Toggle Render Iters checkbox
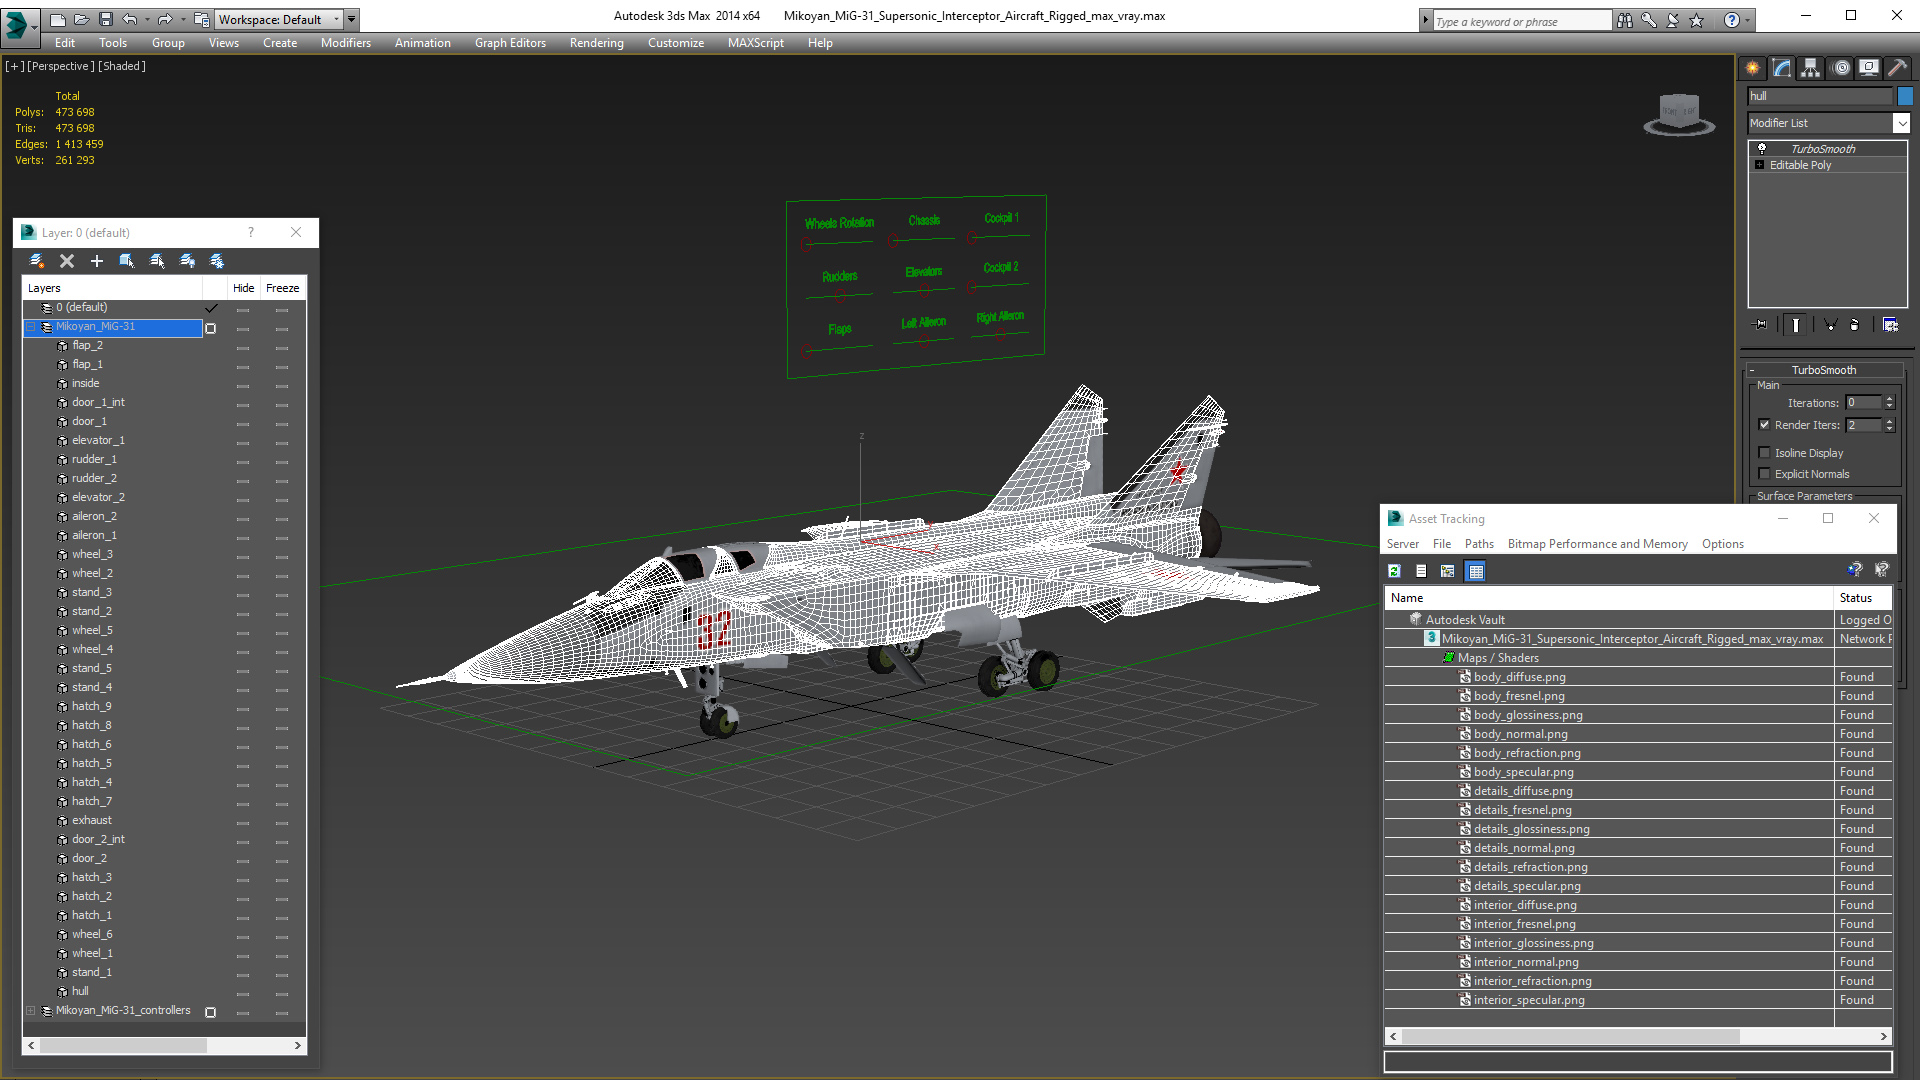This screenshot has width=1920, height=1080. point(1765,425)
